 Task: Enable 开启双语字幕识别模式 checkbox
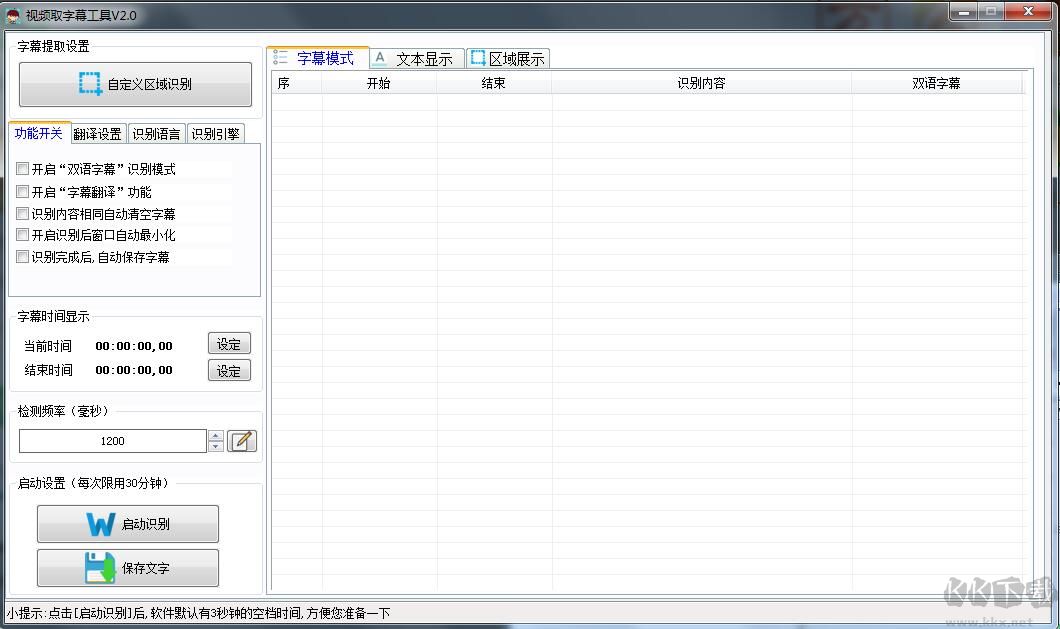22,168
